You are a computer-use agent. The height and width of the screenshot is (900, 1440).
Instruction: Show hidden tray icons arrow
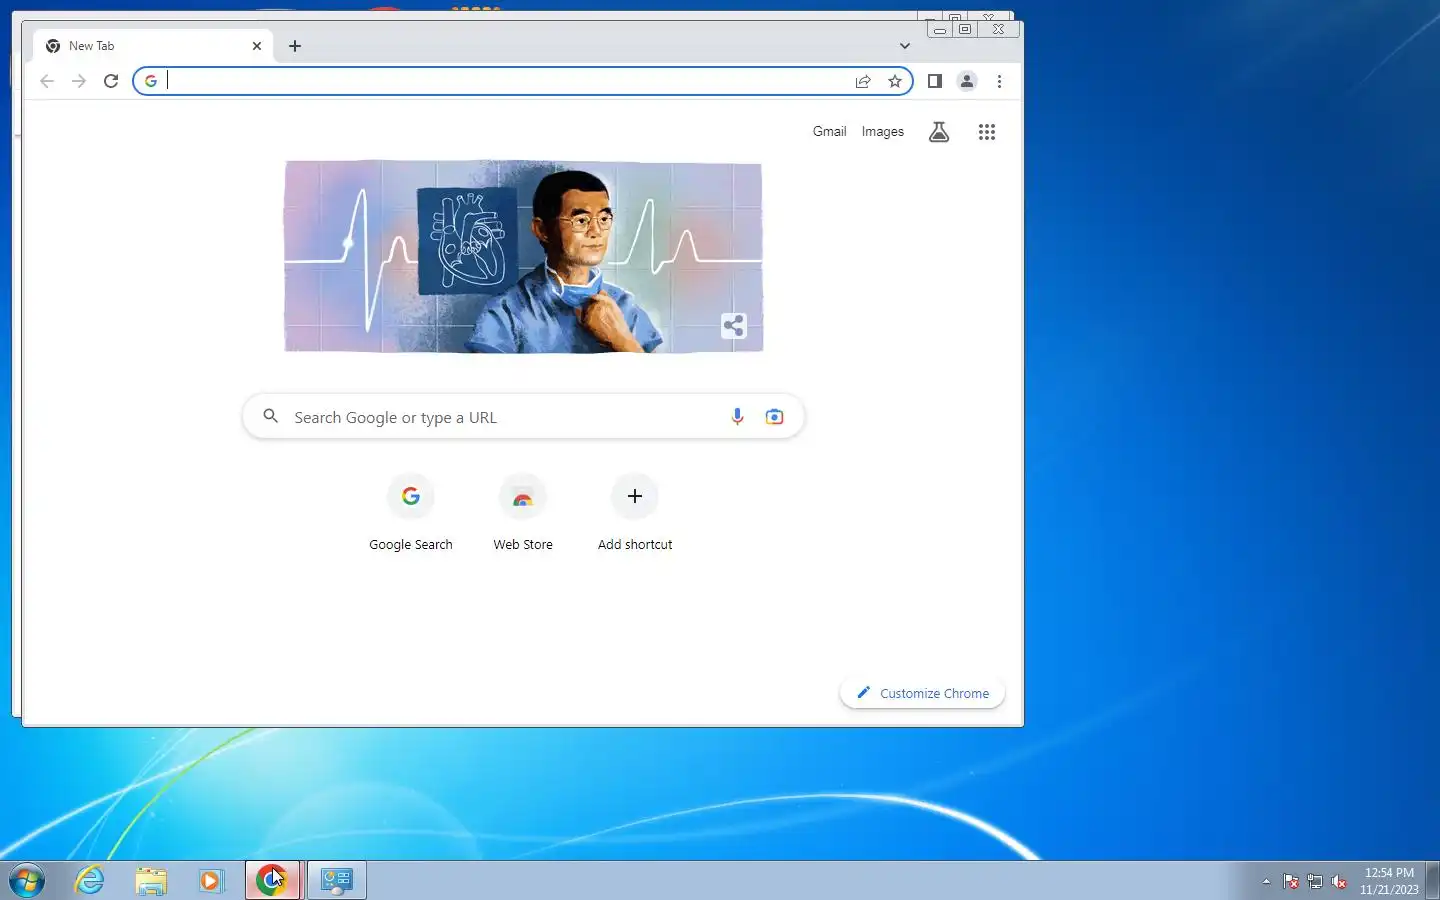click(x=1266, y=882)
